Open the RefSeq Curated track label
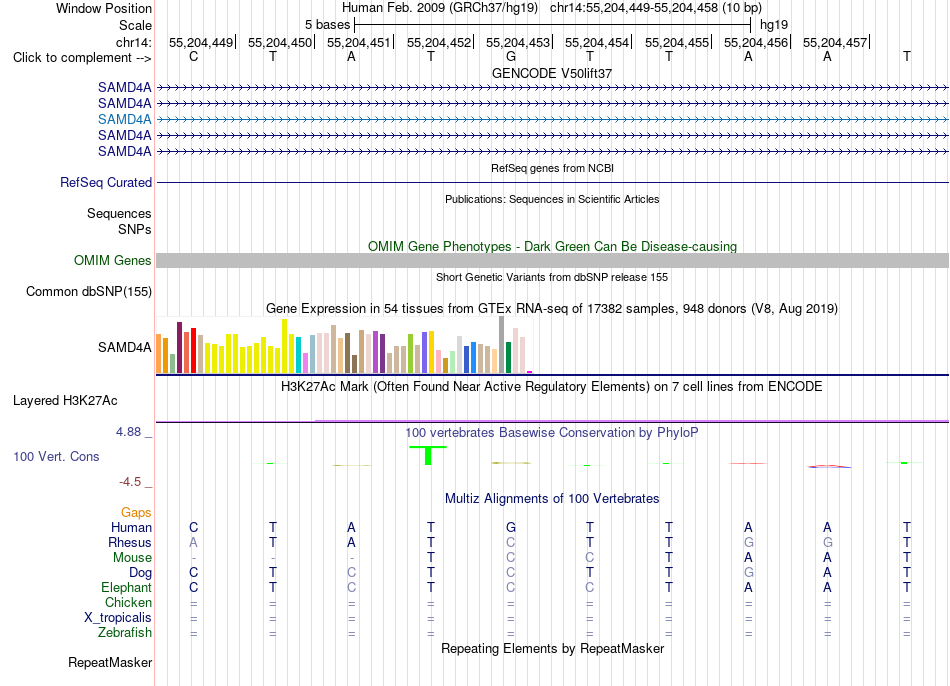Screen dimensions: 950x686 pyautogui.click(x=105, y=182)
